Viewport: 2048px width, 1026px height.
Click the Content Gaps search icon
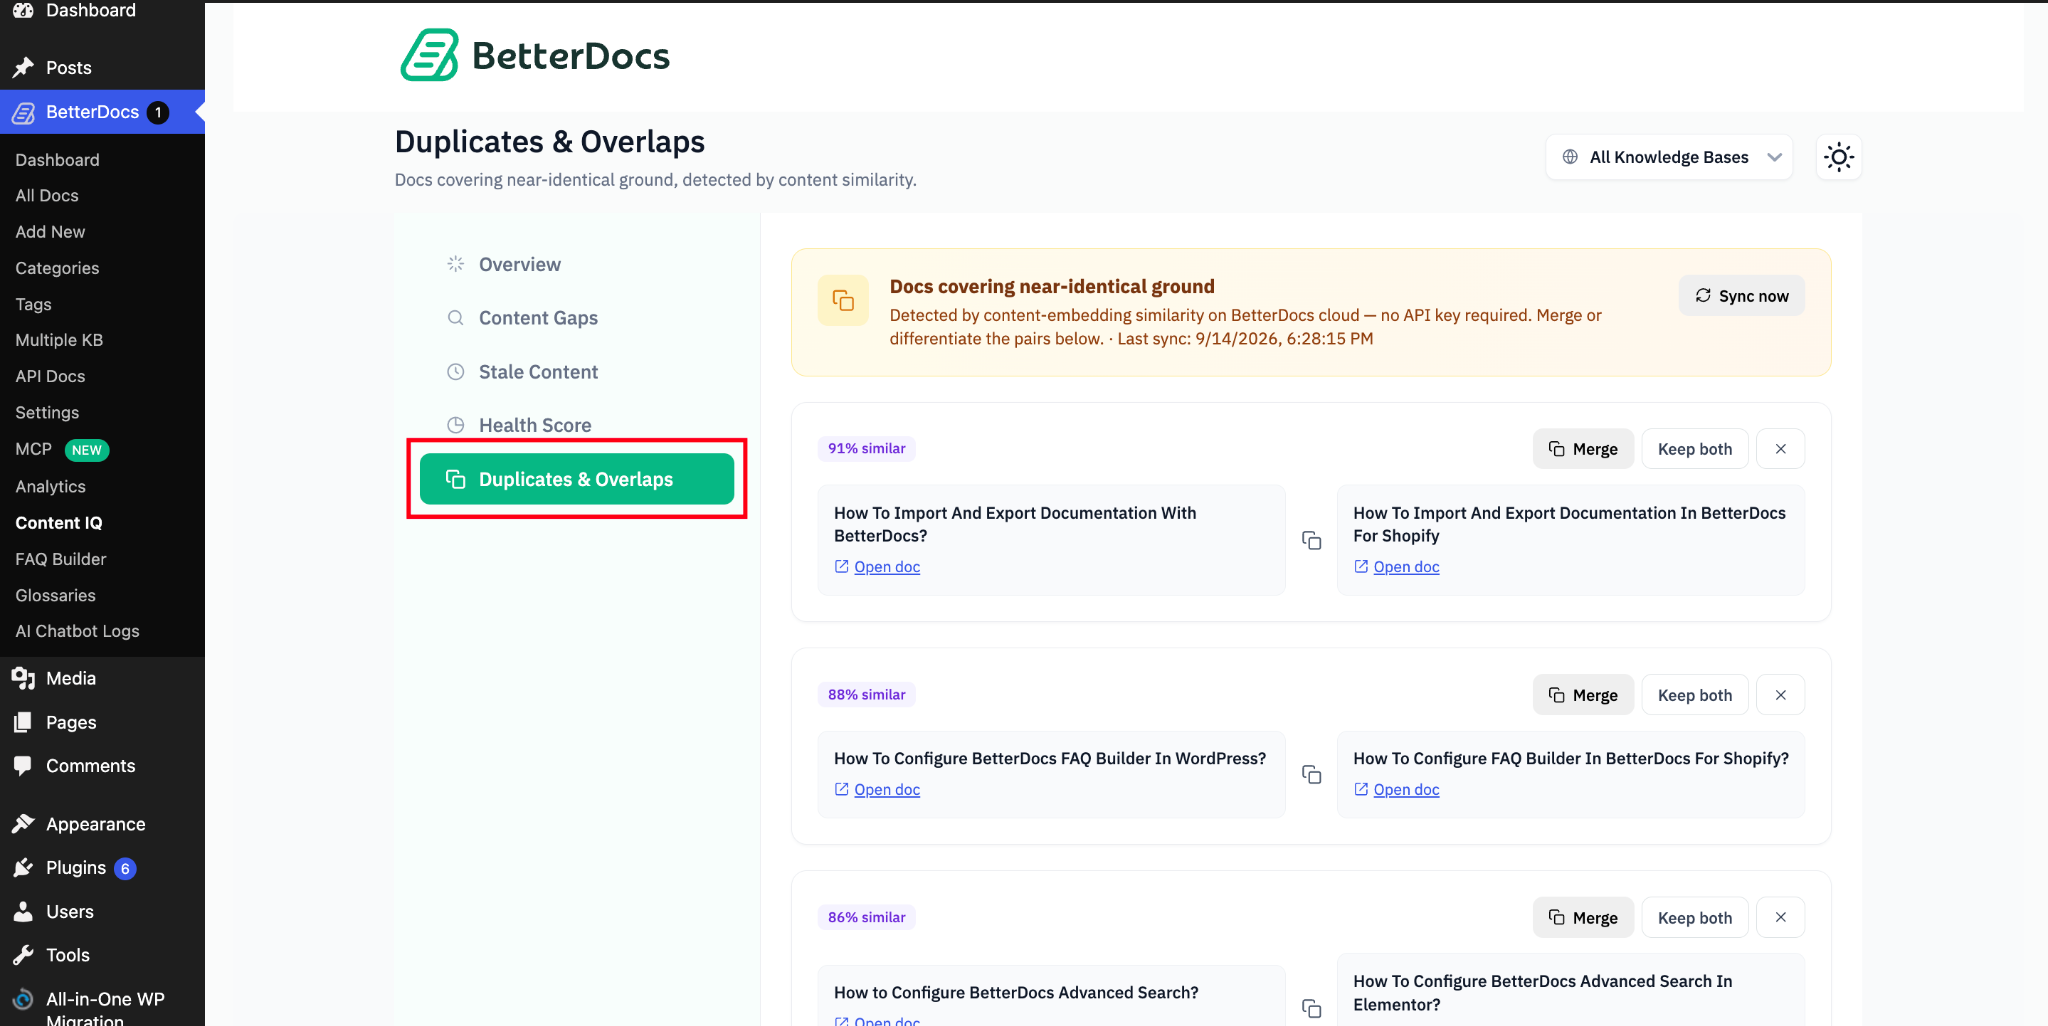point(455,318)
